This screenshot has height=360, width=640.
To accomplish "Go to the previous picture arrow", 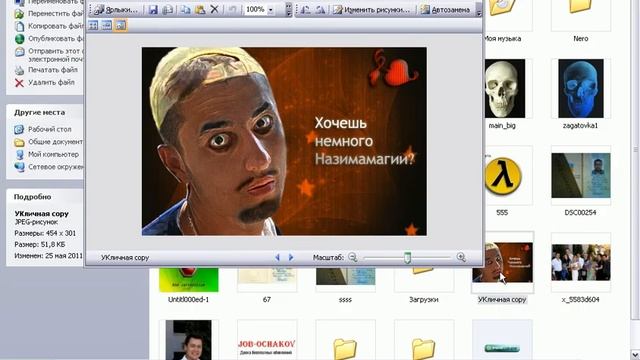I will pyautogui.click(x=278, y=258).
